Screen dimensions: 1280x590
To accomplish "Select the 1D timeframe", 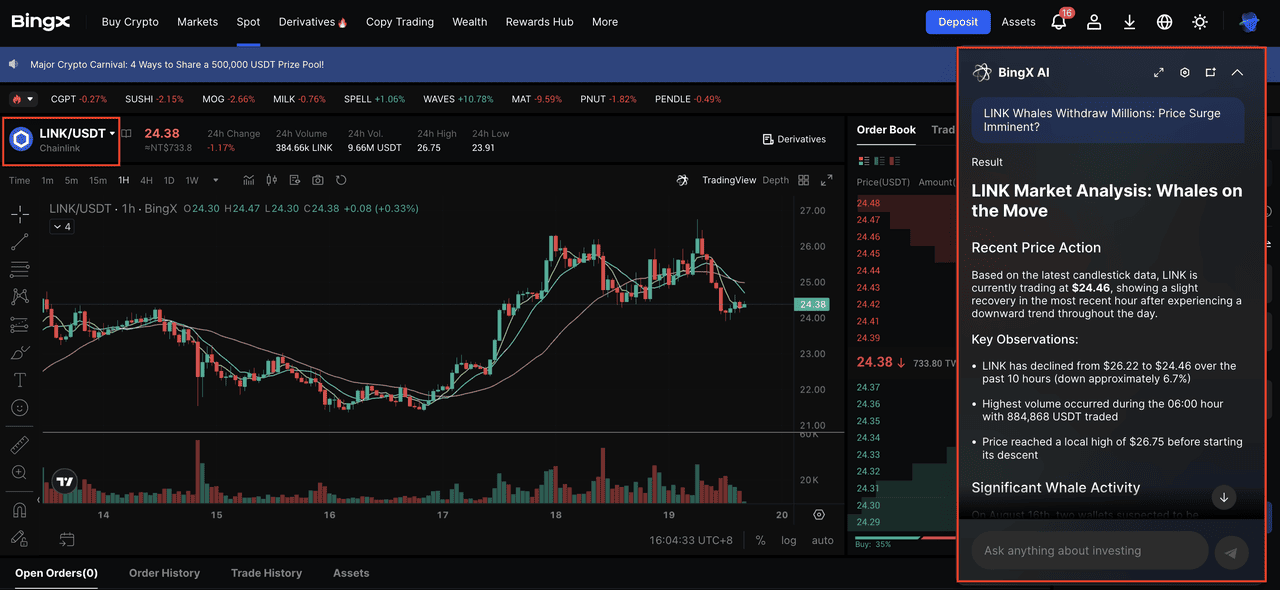I will [x=169, y=181].
